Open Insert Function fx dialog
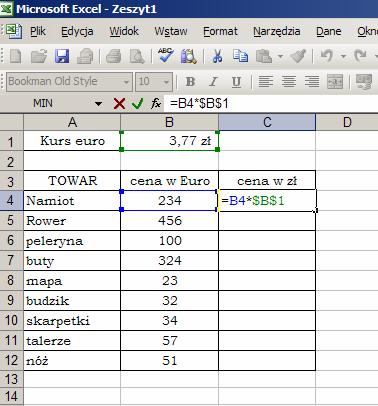This screenshot has width=378, height=406. [156, 104]
